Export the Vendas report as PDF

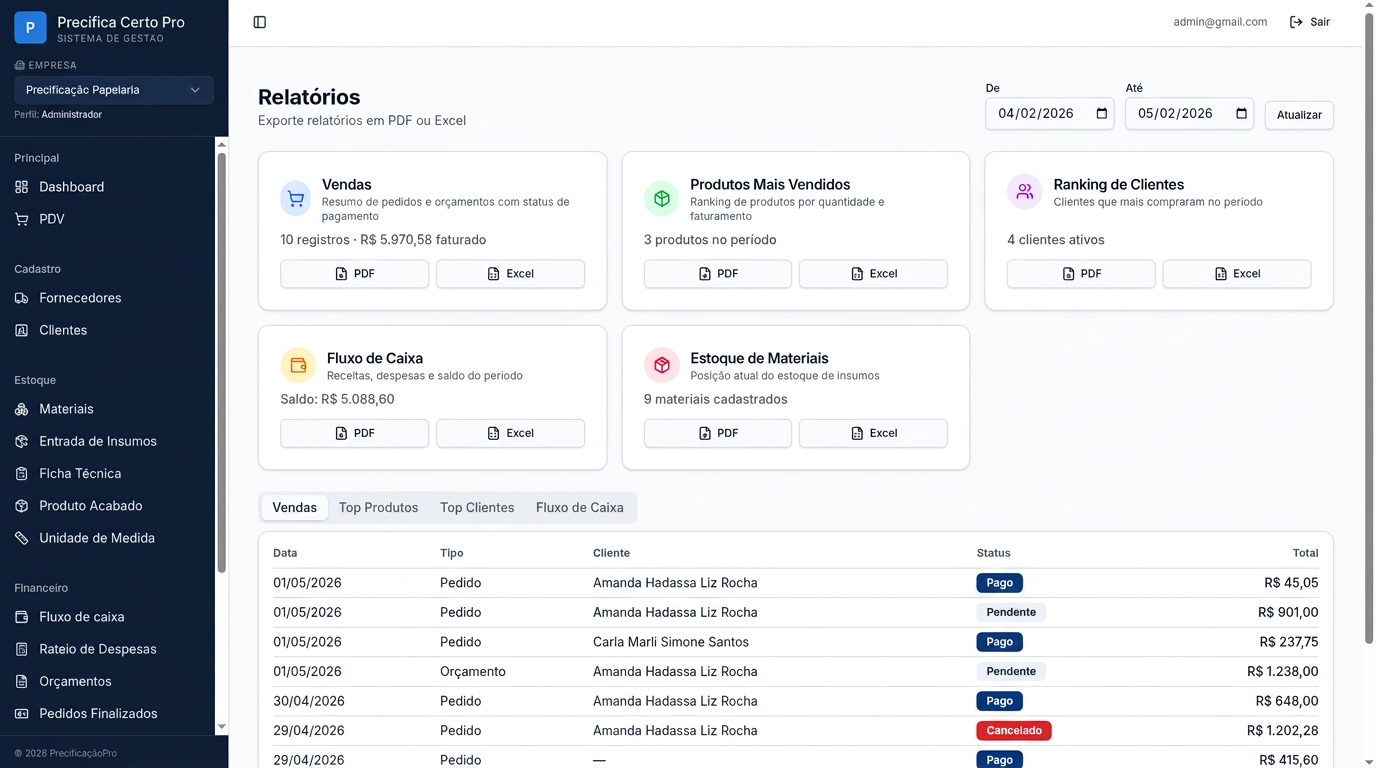[x=354, y=274]
